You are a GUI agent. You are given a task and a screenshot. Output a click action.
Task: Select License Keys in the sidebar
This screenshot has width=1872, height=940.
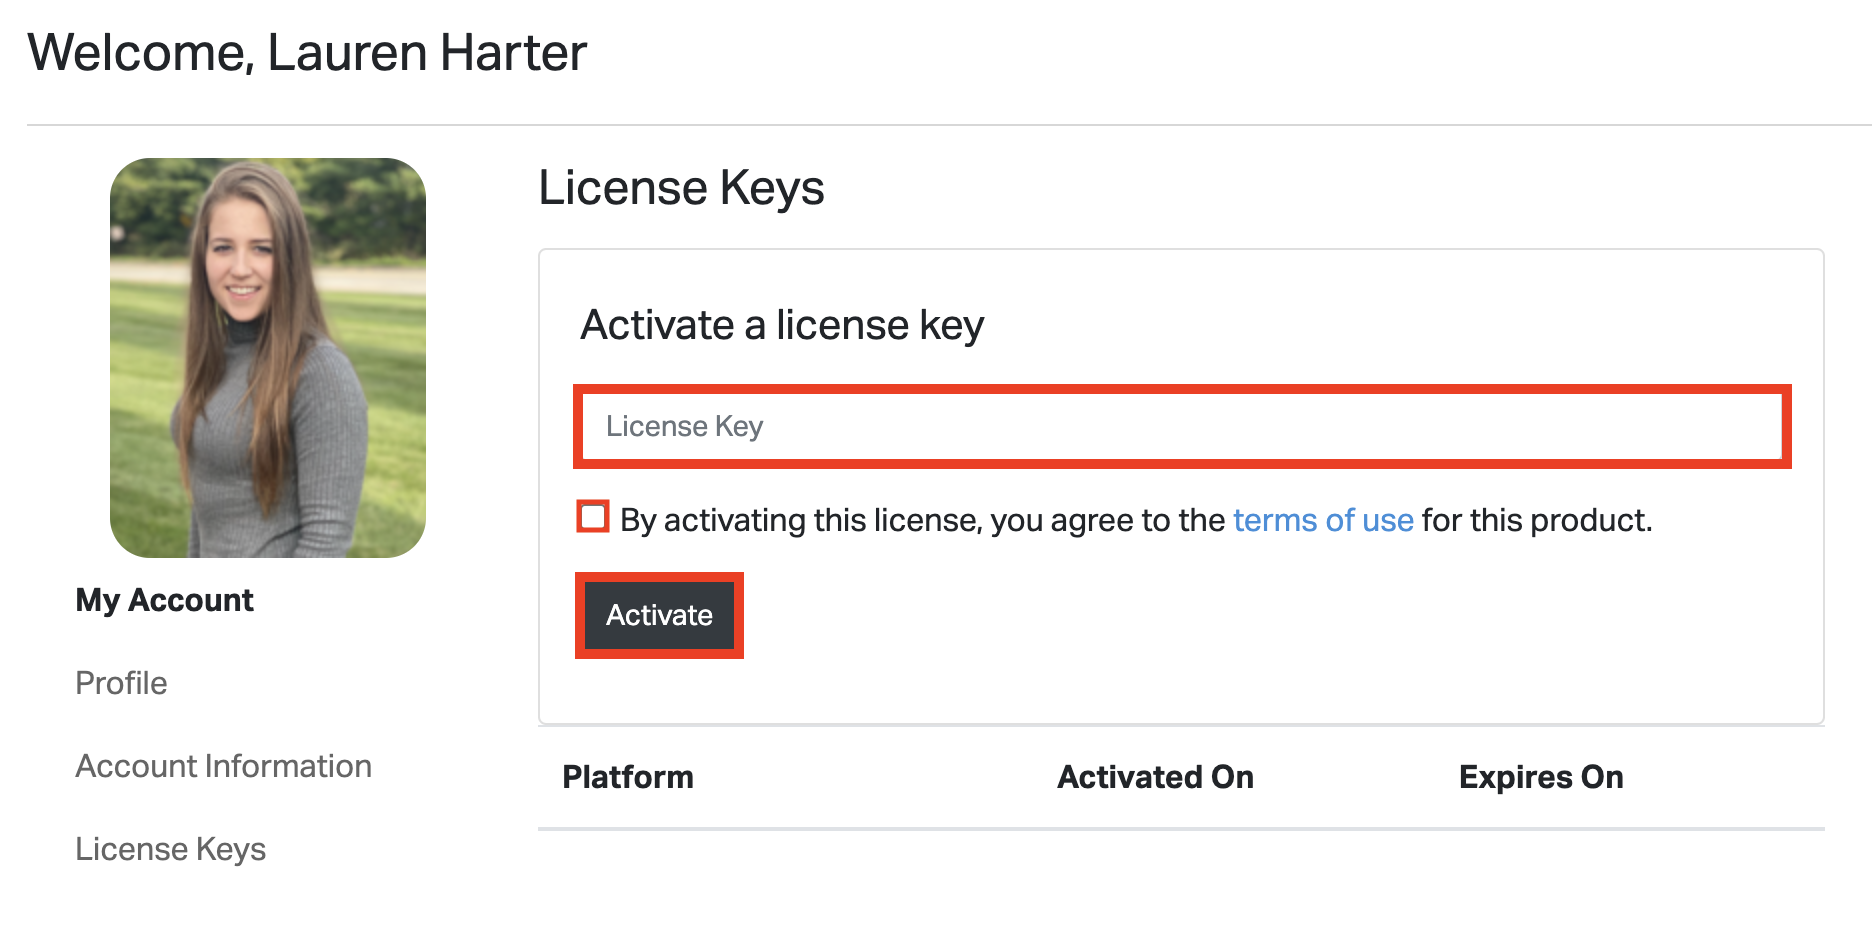coord(170,849)
